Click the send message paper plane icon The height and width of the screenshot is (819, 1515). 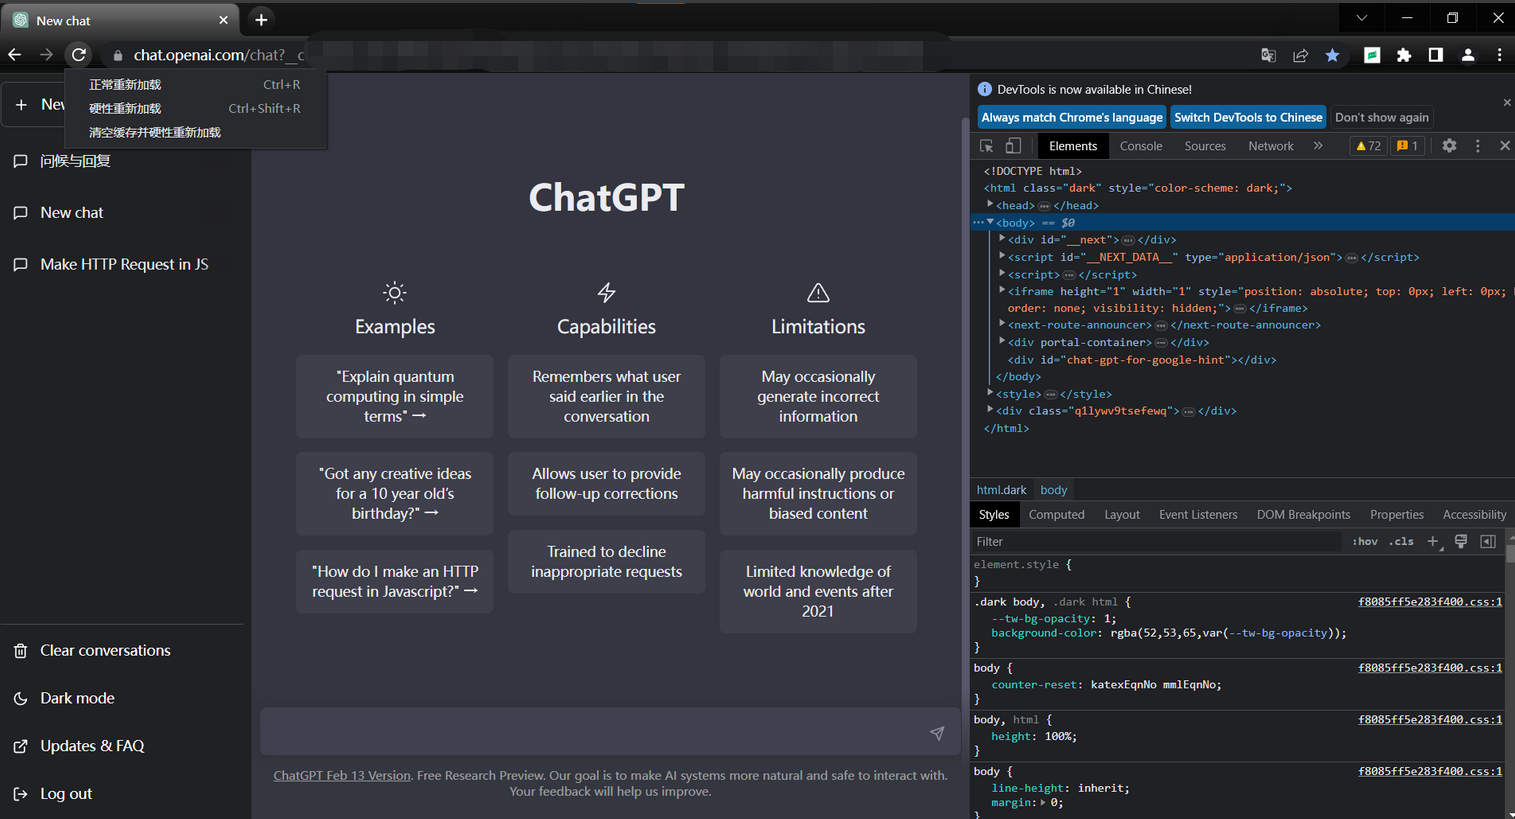pos(937,733)
